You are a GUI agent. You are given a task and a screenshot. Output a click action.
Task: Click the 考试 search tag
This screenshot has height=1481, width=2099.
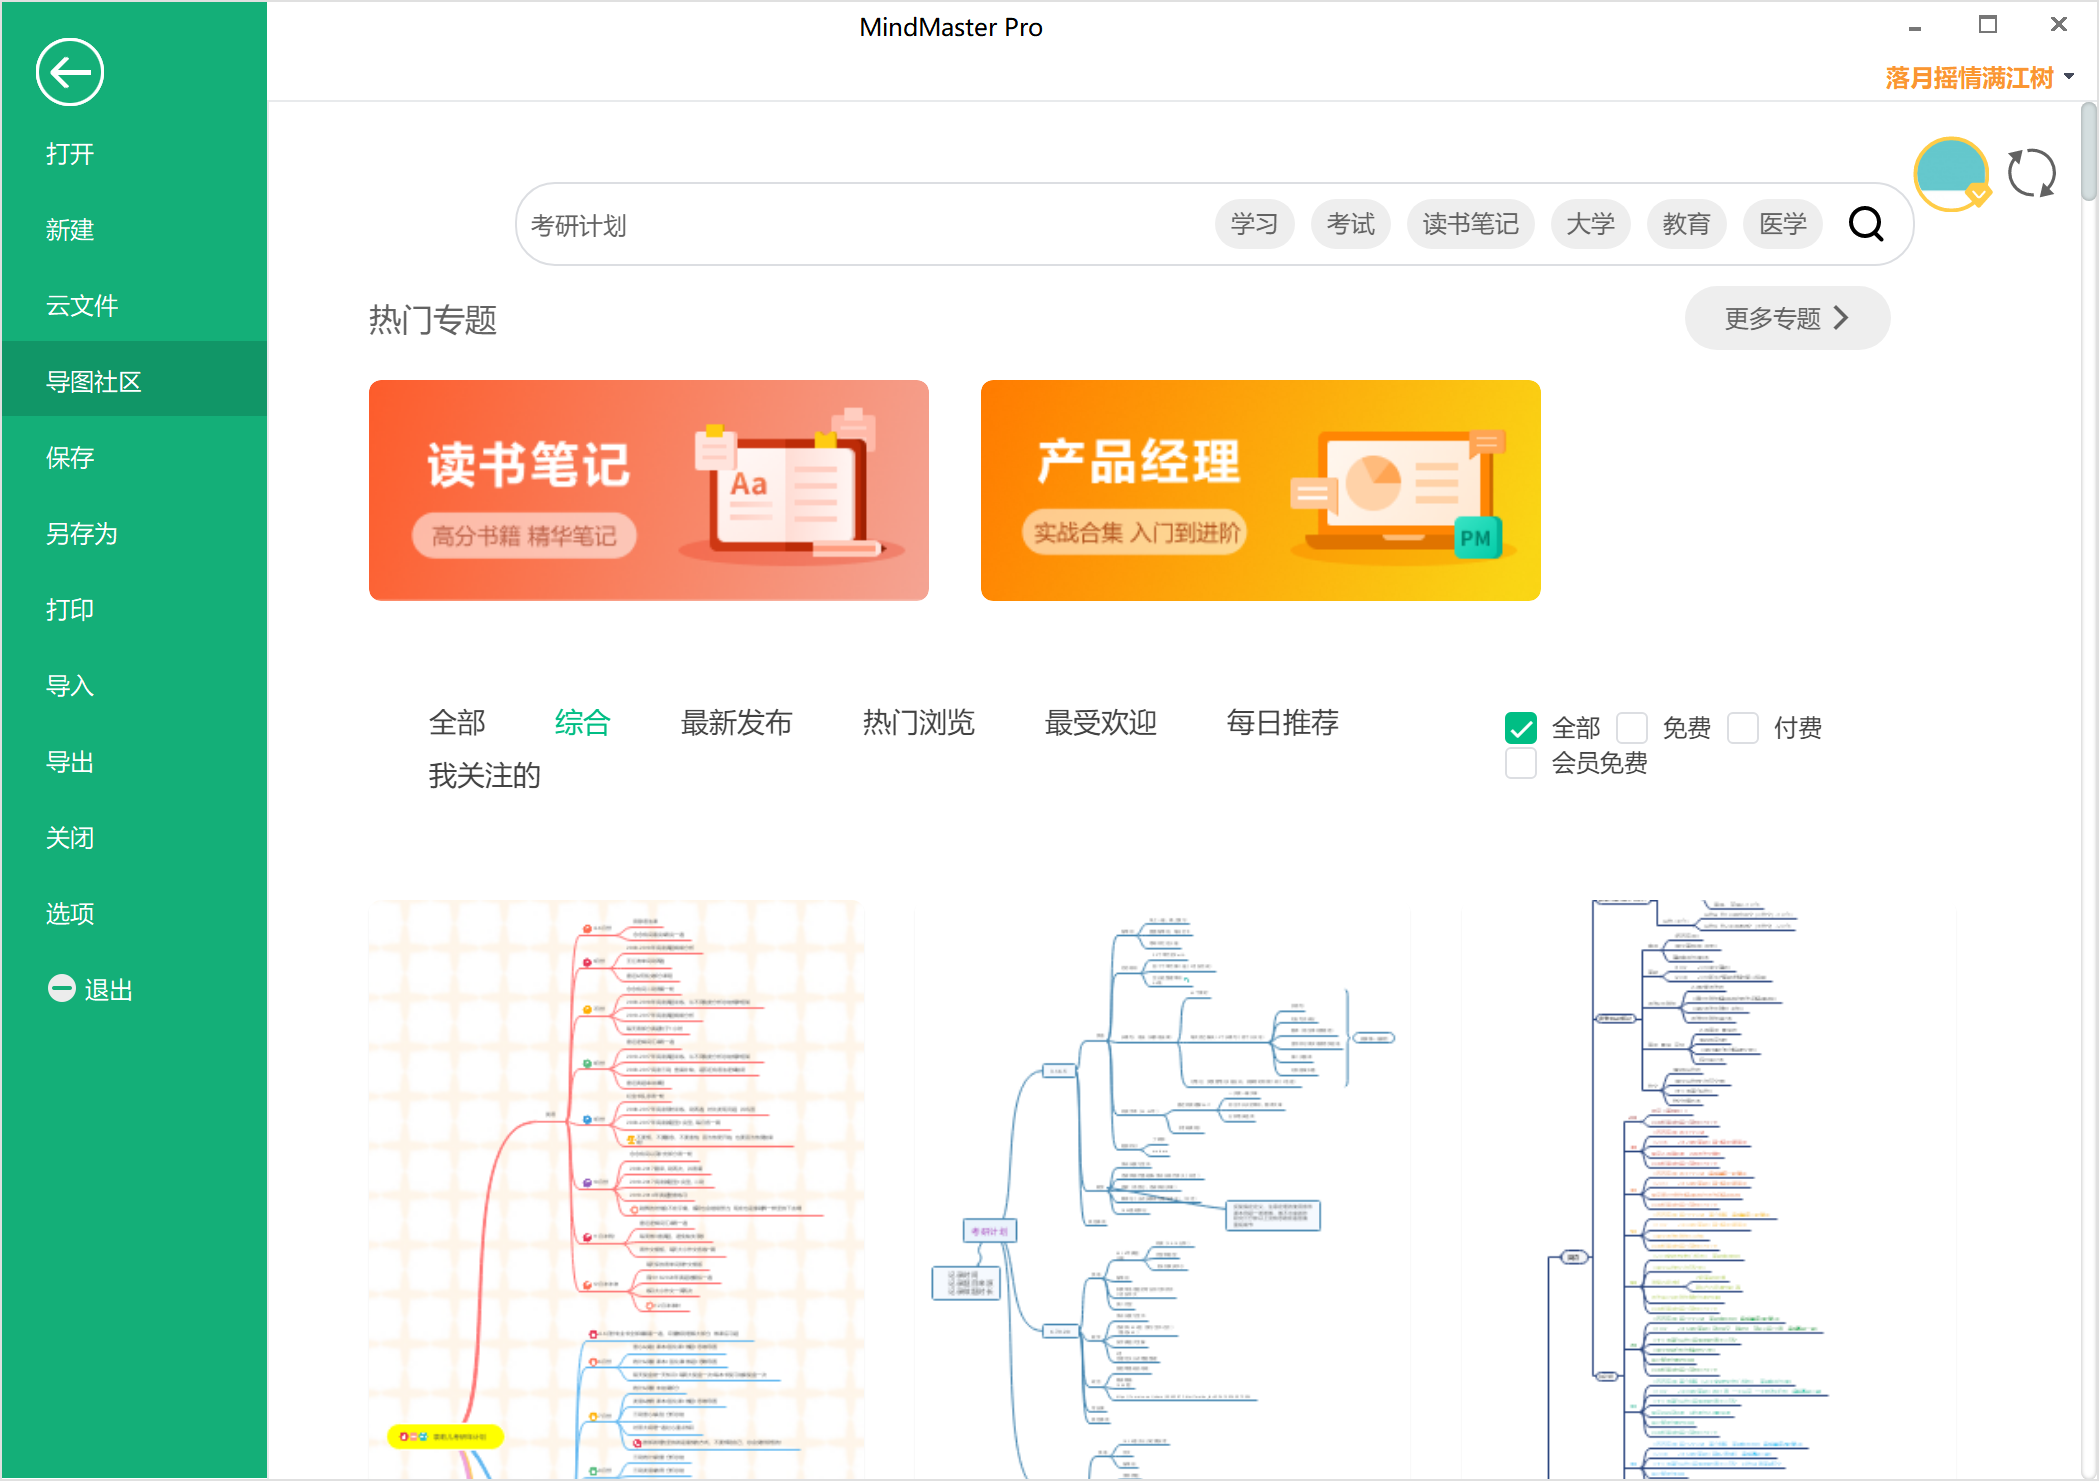(x=1350, y=224)
